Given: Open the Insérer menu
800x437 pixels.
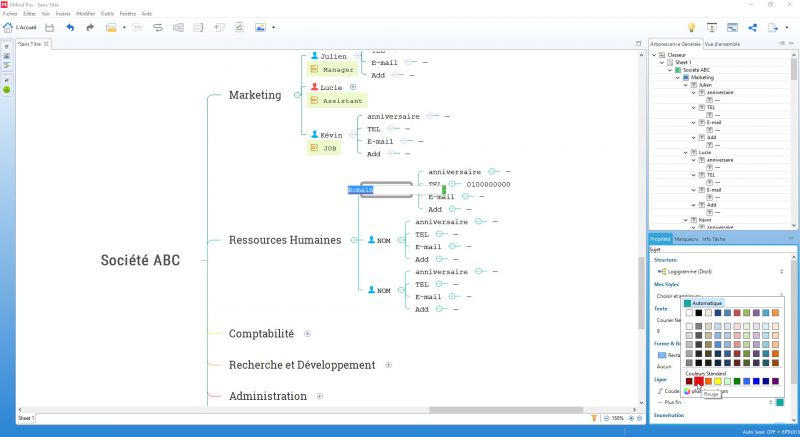Looking at the screenshot, I should point(63,14).
